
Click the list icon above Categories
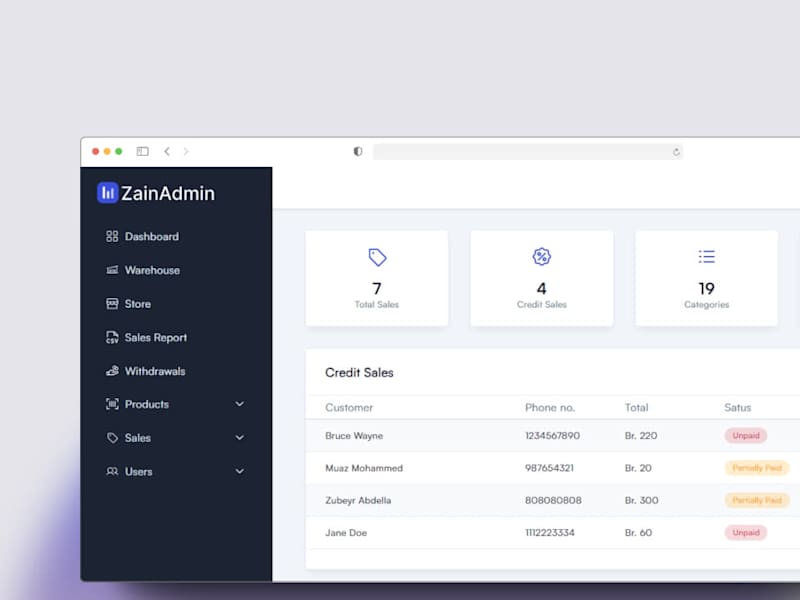(707, 257)
